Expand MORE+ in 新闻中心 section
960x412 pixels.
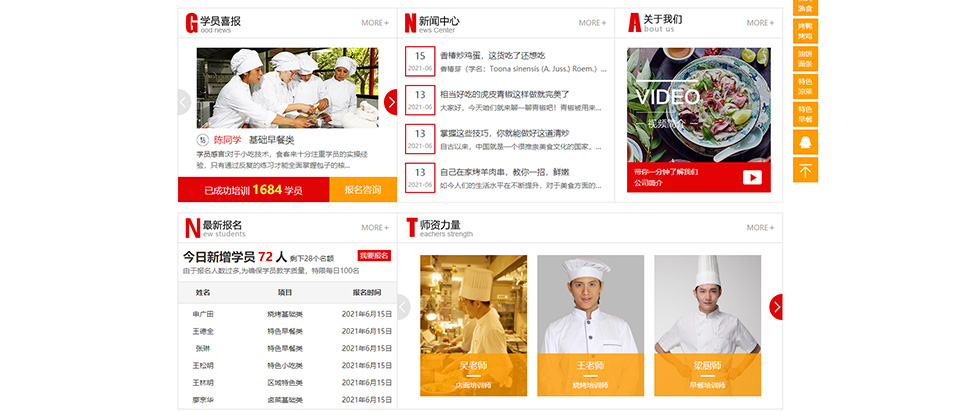click(592, 22)
